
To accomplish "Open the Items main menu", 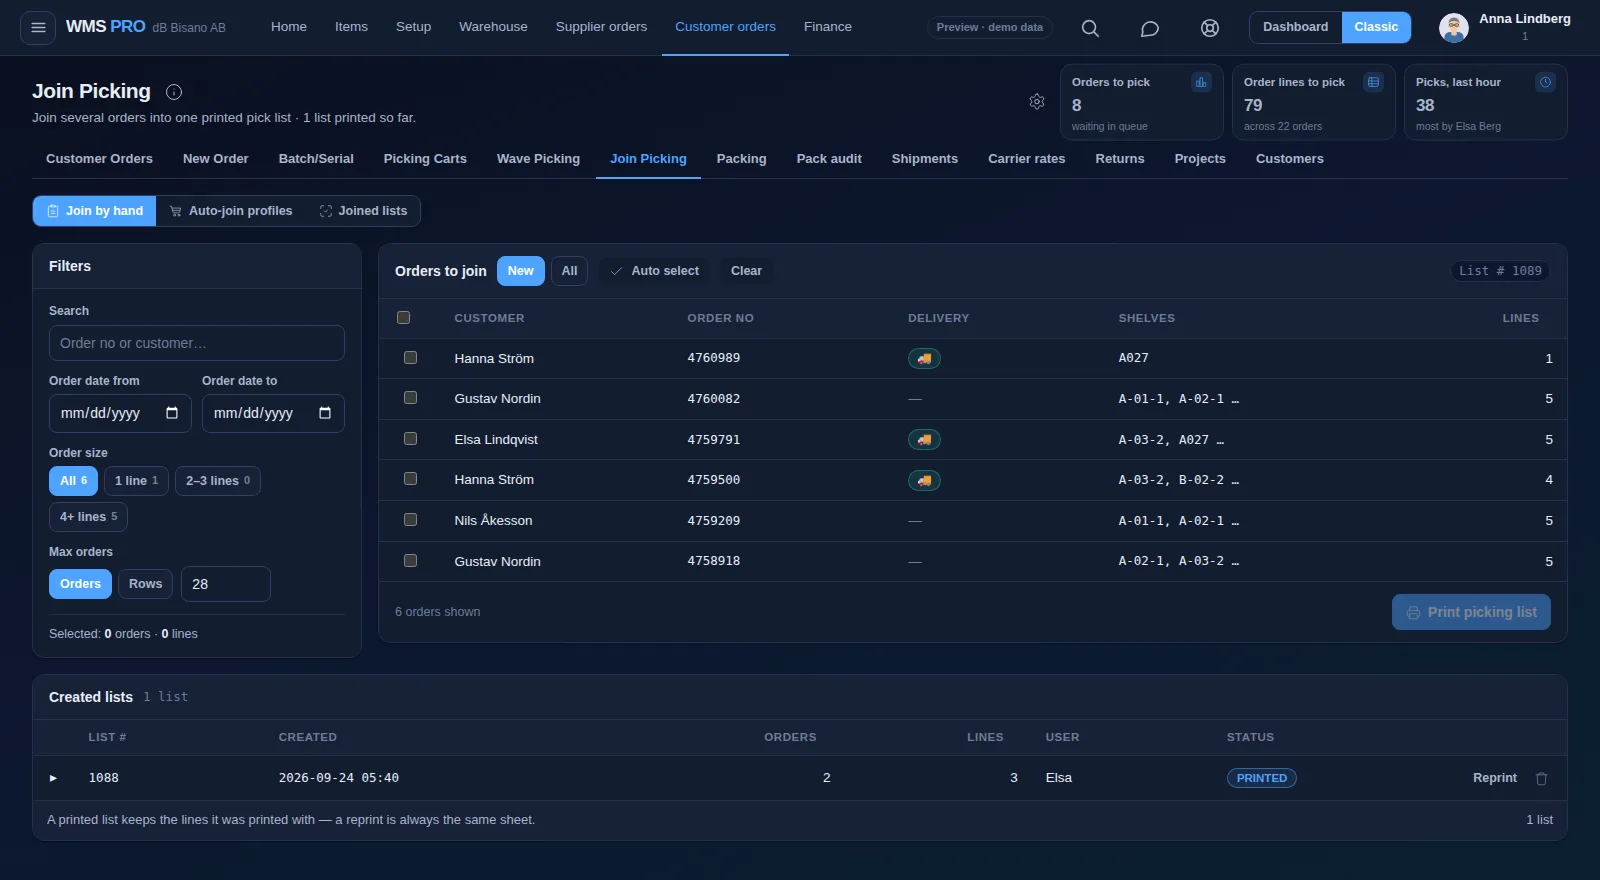I will click(x=351, y=27).
